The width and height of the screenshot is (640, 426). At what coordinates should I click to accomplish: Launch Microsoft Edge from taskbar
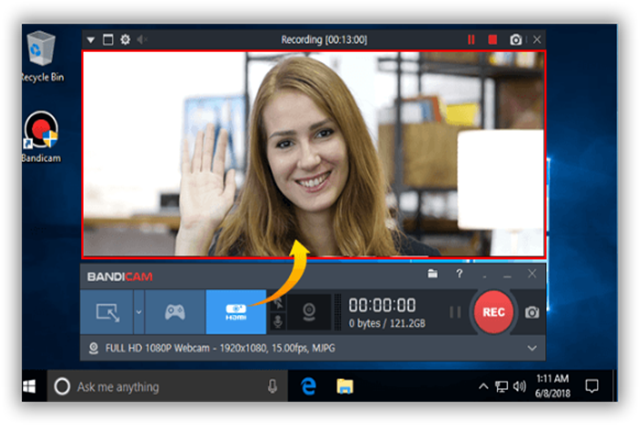pyautogui.click(x=309, y=386)
